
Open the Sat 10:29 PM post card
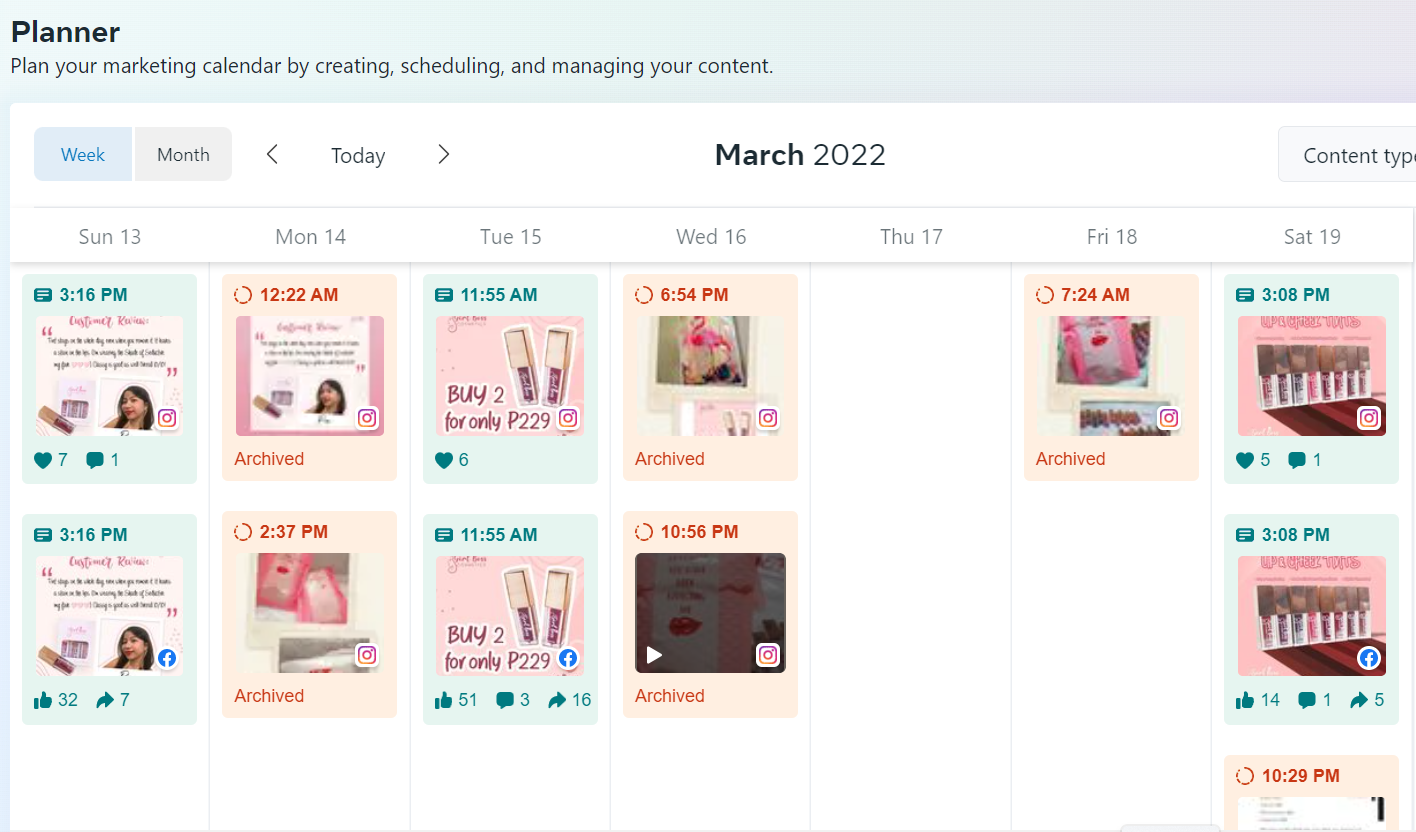tap(1310, 793)
